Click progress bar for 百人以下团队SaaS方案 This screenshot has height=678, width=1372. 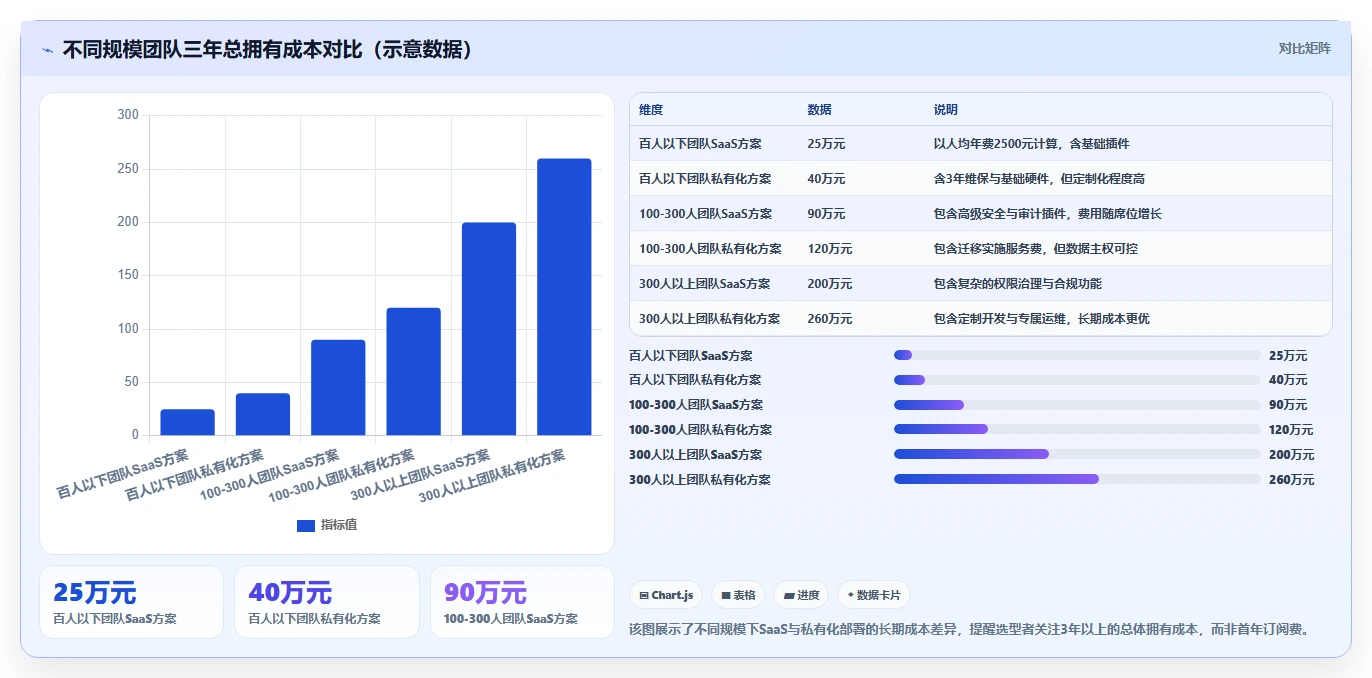point(1077,355)
